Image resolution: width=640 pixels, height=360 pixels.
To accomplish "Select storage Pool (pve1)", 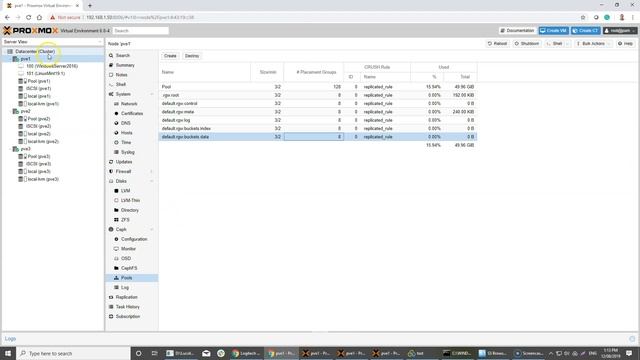I will click(x=39, y=81).
